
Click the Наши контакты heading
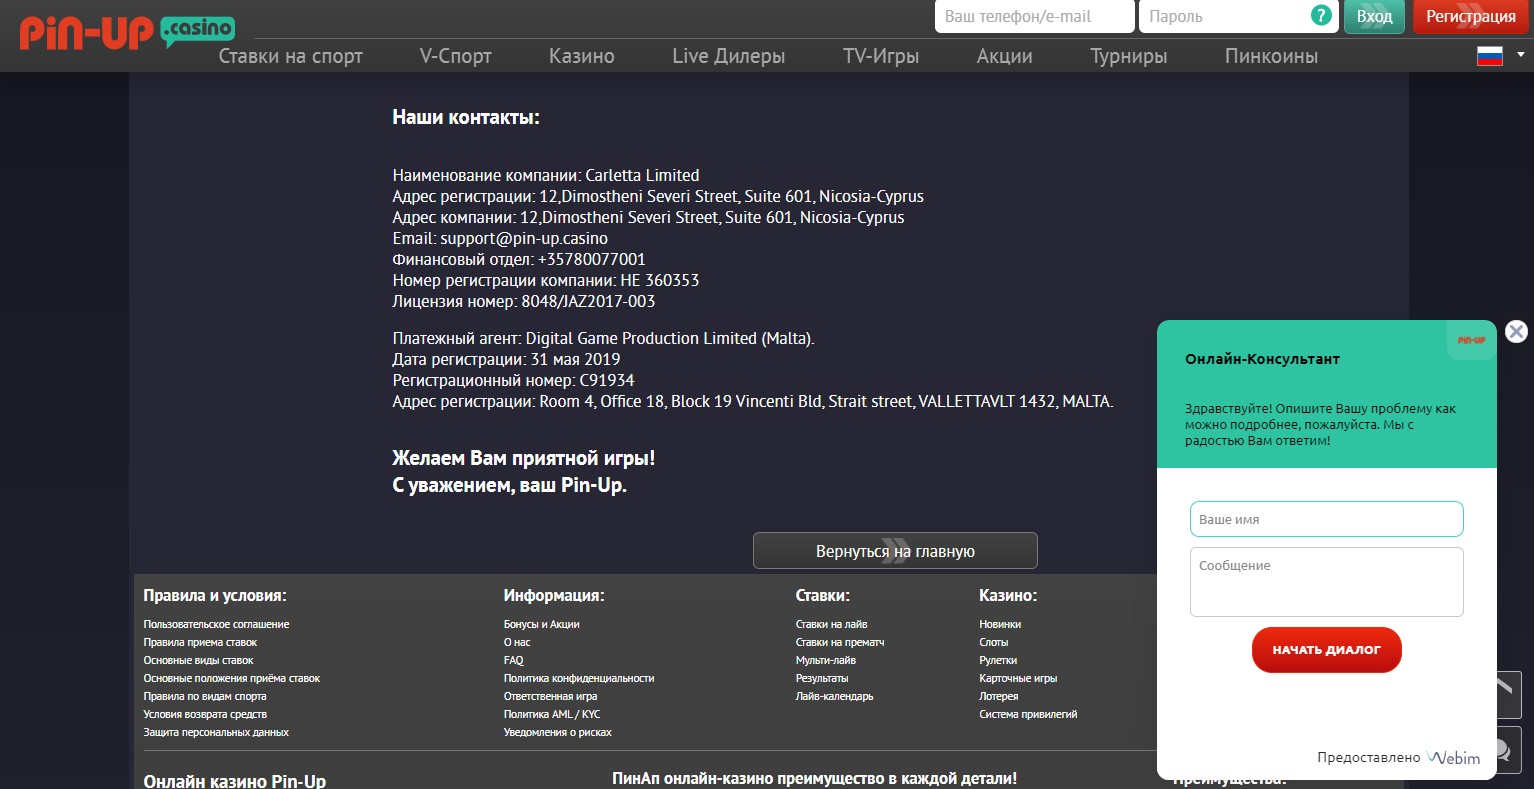click(466, 117)
